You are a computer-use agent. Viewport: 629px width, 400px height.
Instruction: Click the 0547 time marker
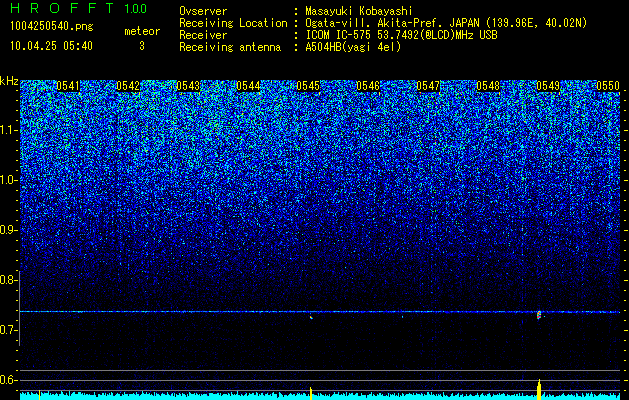(x=428, y=86)
